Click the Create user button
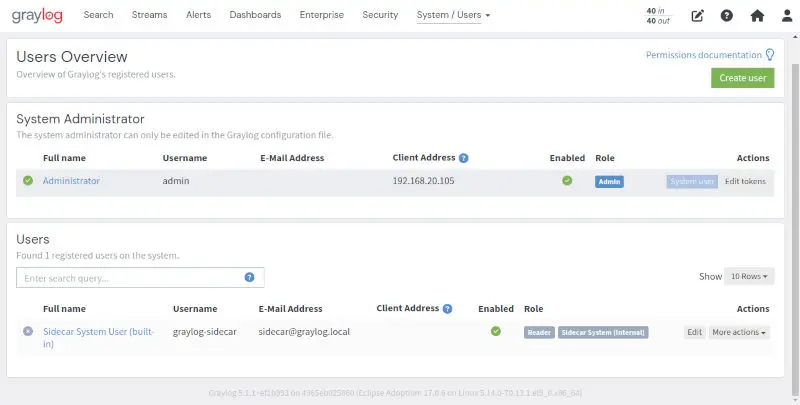Viewport: 800px width, 405px height. [x=743, y=78]
